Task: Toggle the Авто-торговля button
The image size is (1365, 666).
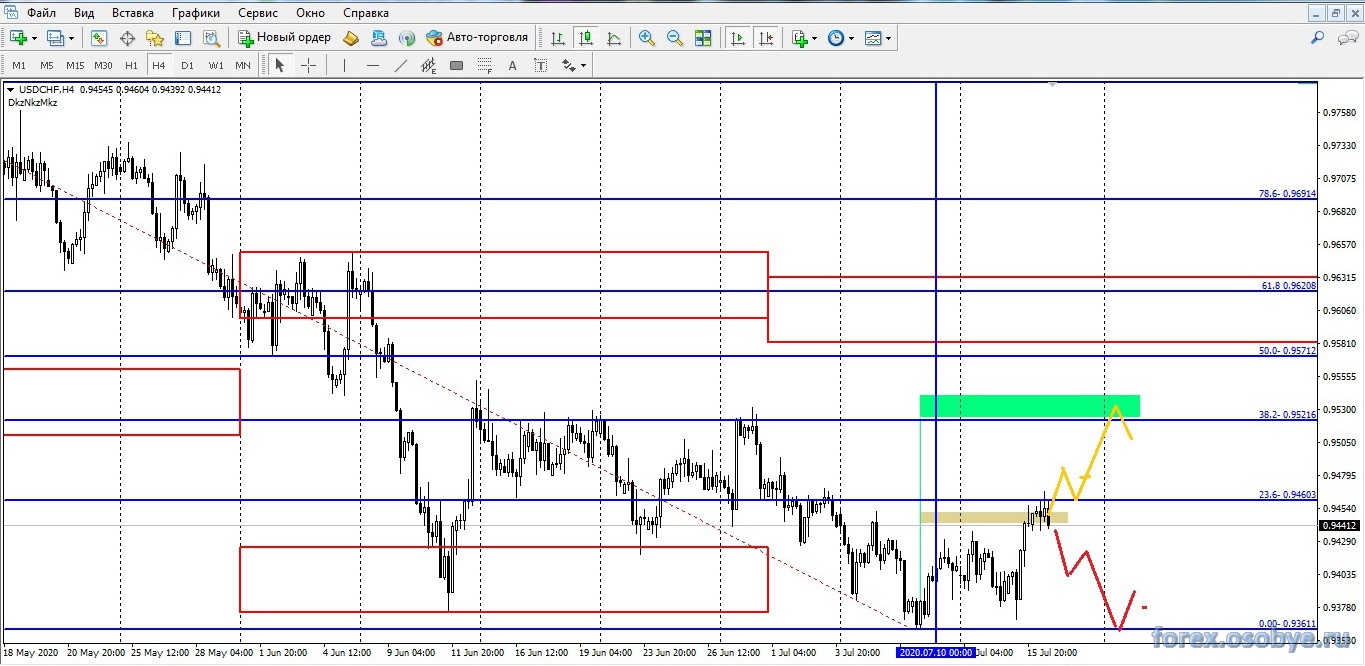Action: click(477, 38)
